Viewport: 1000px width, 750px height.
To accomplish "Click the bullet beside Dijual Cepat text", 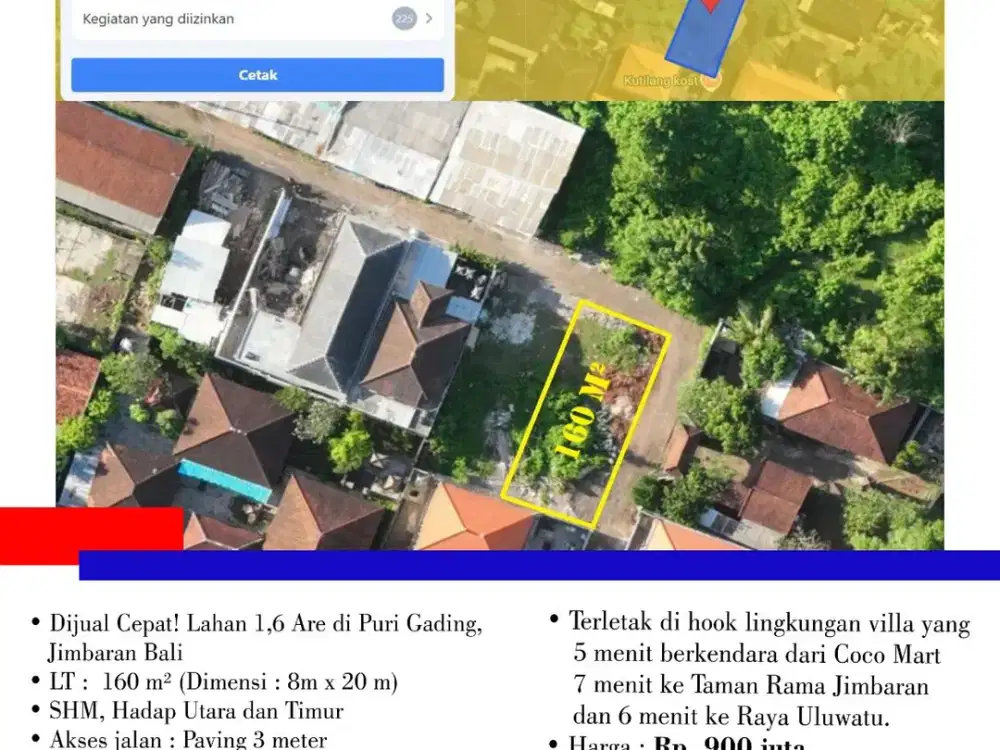I will coord(38,620).
